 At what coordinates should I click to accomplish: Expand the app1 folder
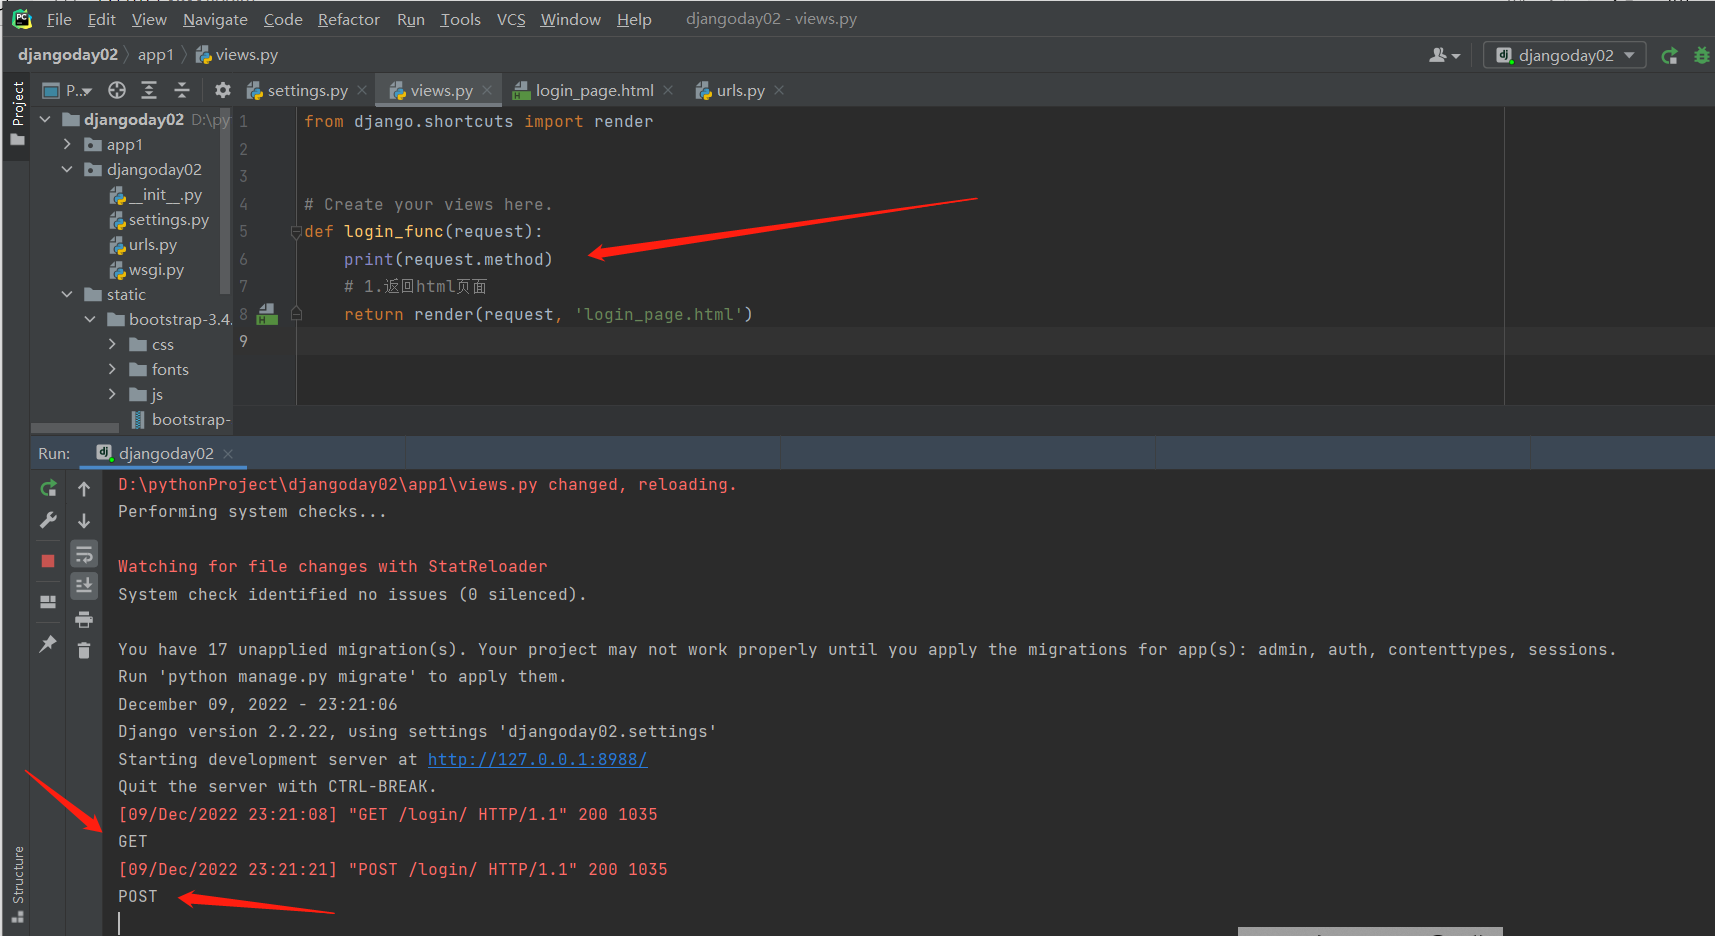coord(67,145)
